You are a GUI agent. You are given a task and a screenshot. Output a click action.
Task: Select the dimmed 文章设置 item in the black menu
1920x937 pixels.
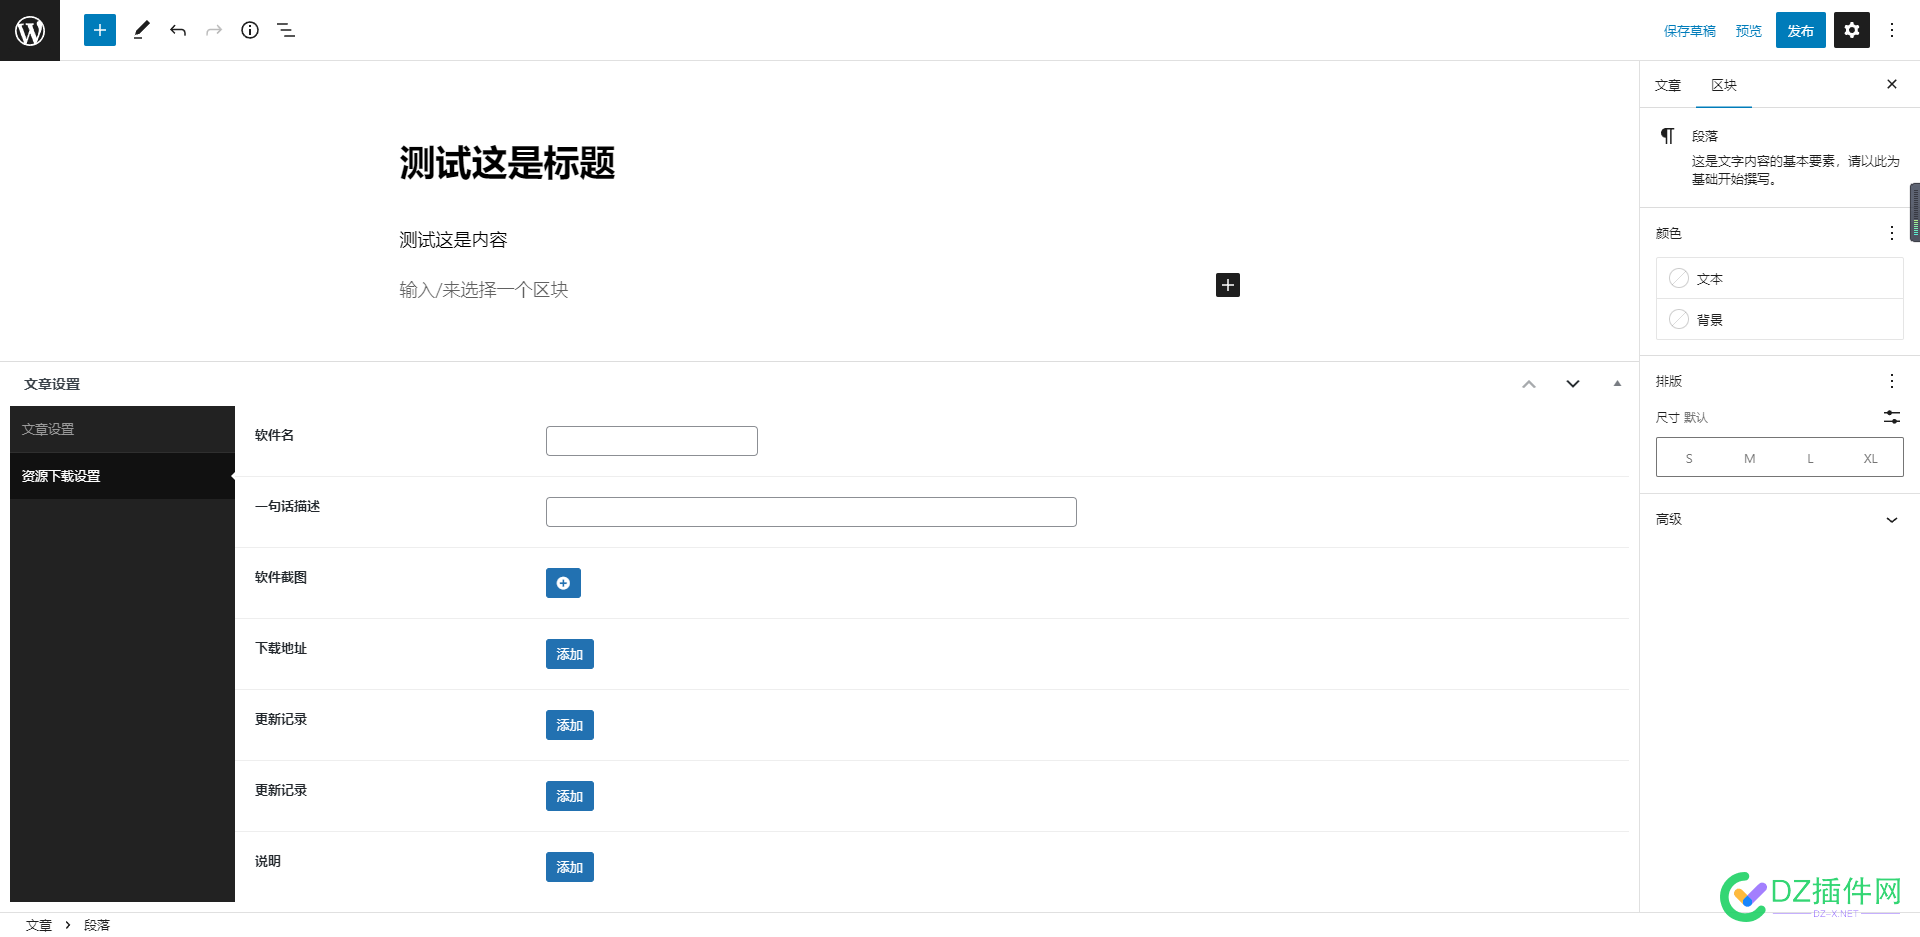click(x=122, y=429)
